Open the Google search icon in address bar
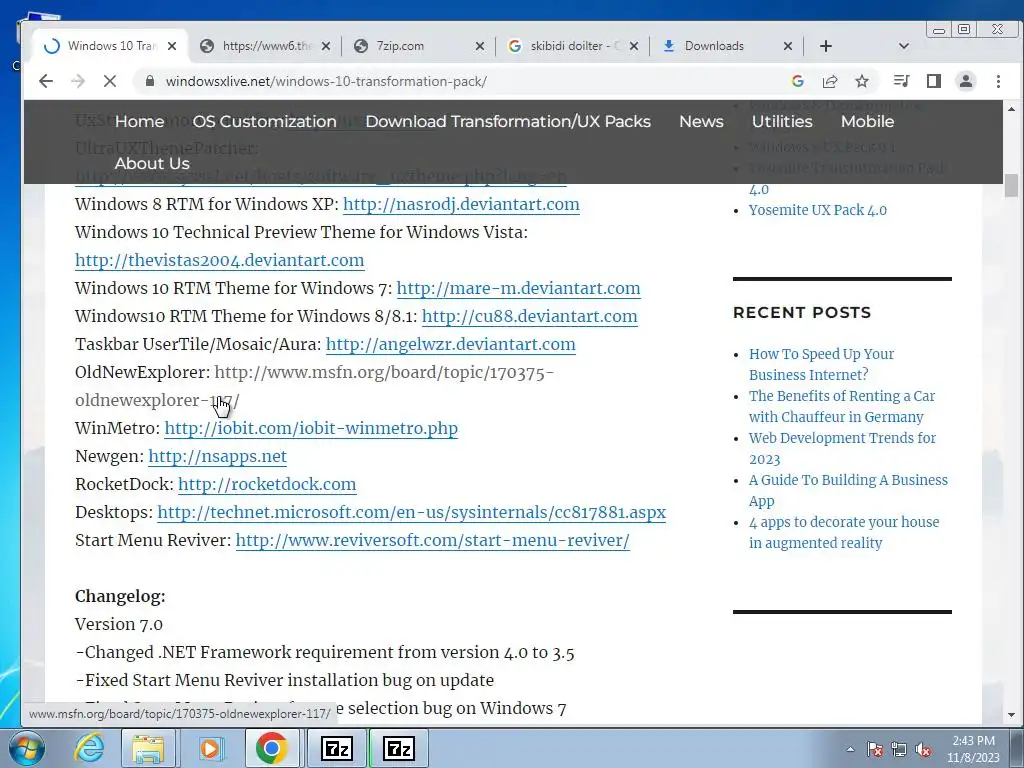Screen dimensions: 1024x768 click(x=797, y=81)
